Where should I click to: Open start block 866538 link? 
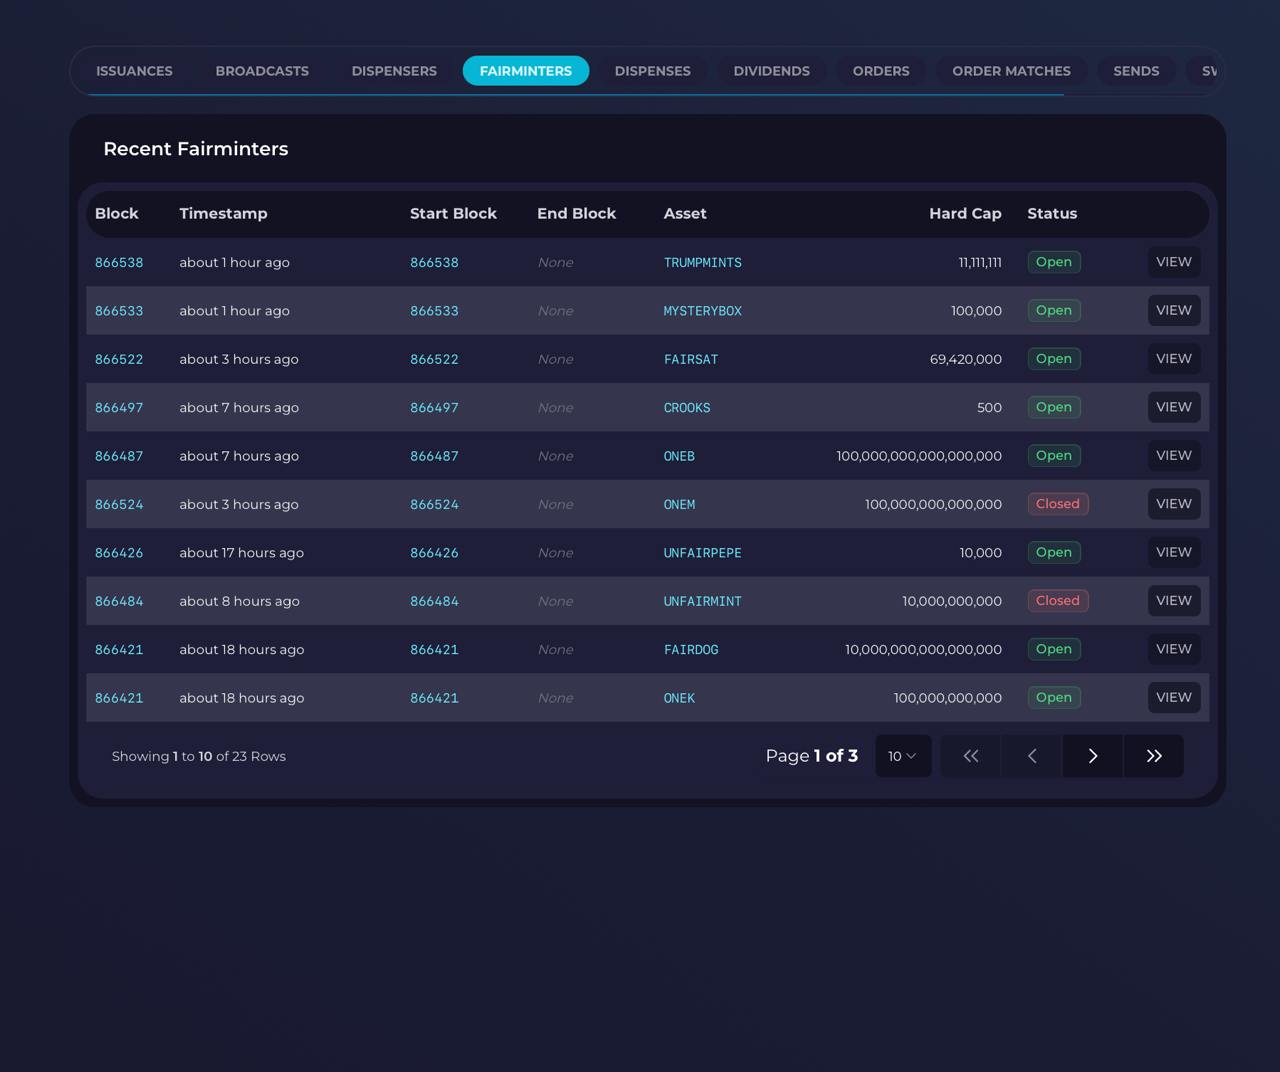[434, 263]
